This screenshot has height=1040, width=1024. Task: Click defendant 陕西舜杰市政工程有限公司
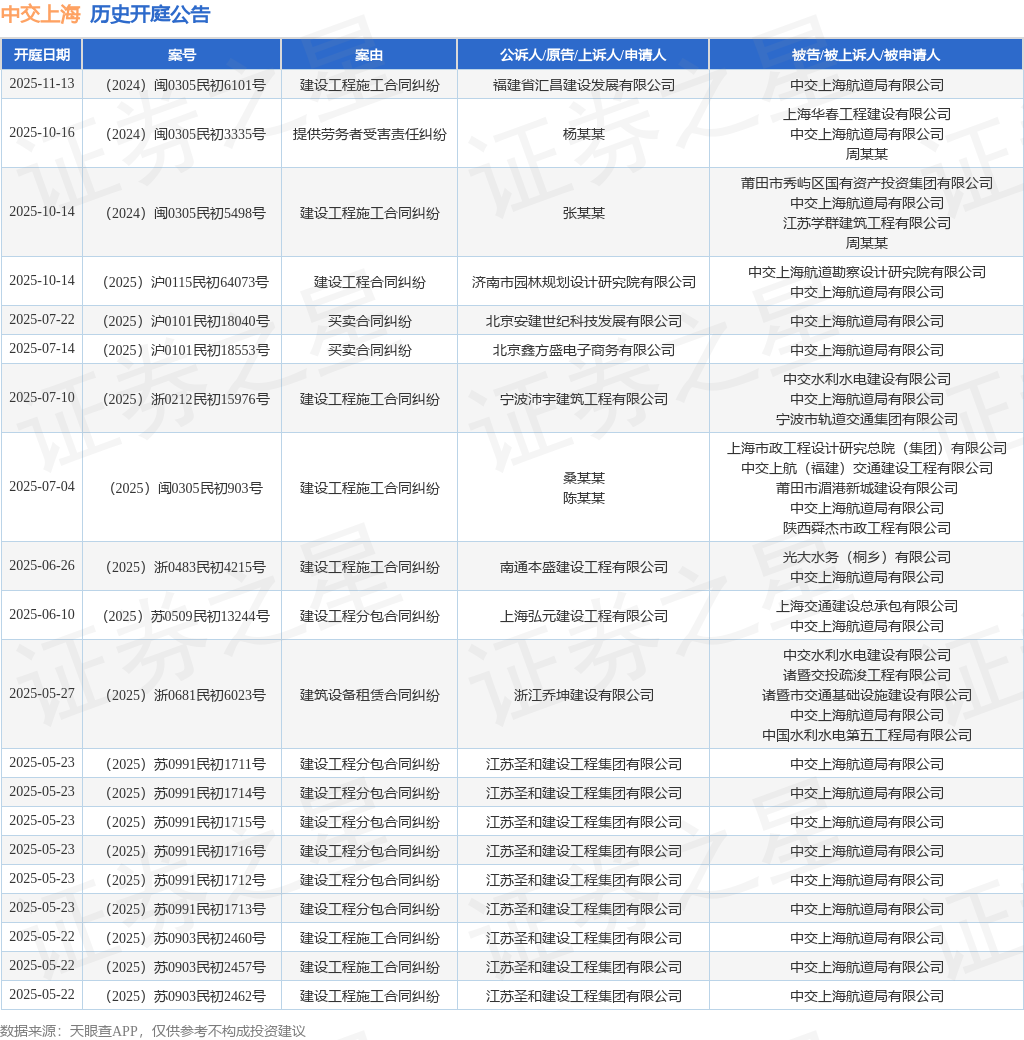point(867,528)
